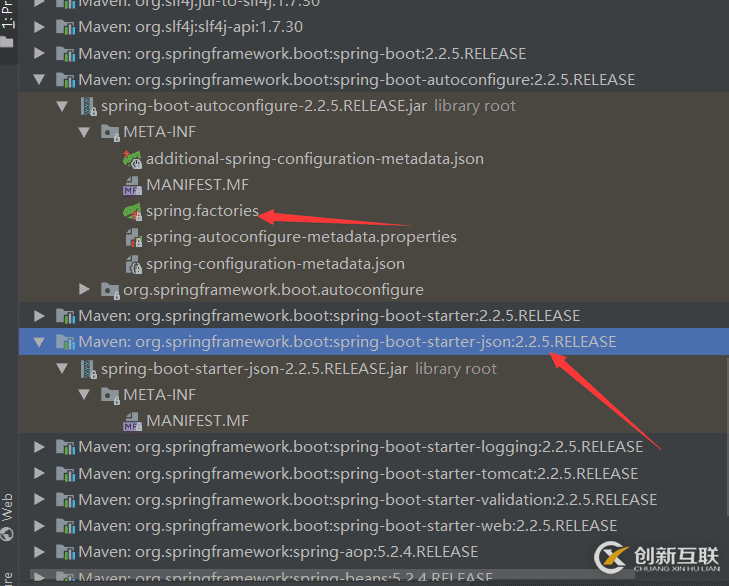The height and width of the screenshot is (586, 729).
Task: Expand the spring-boot-starter:2.2.5.RELEASE library
Action: [x=40, y=316]
